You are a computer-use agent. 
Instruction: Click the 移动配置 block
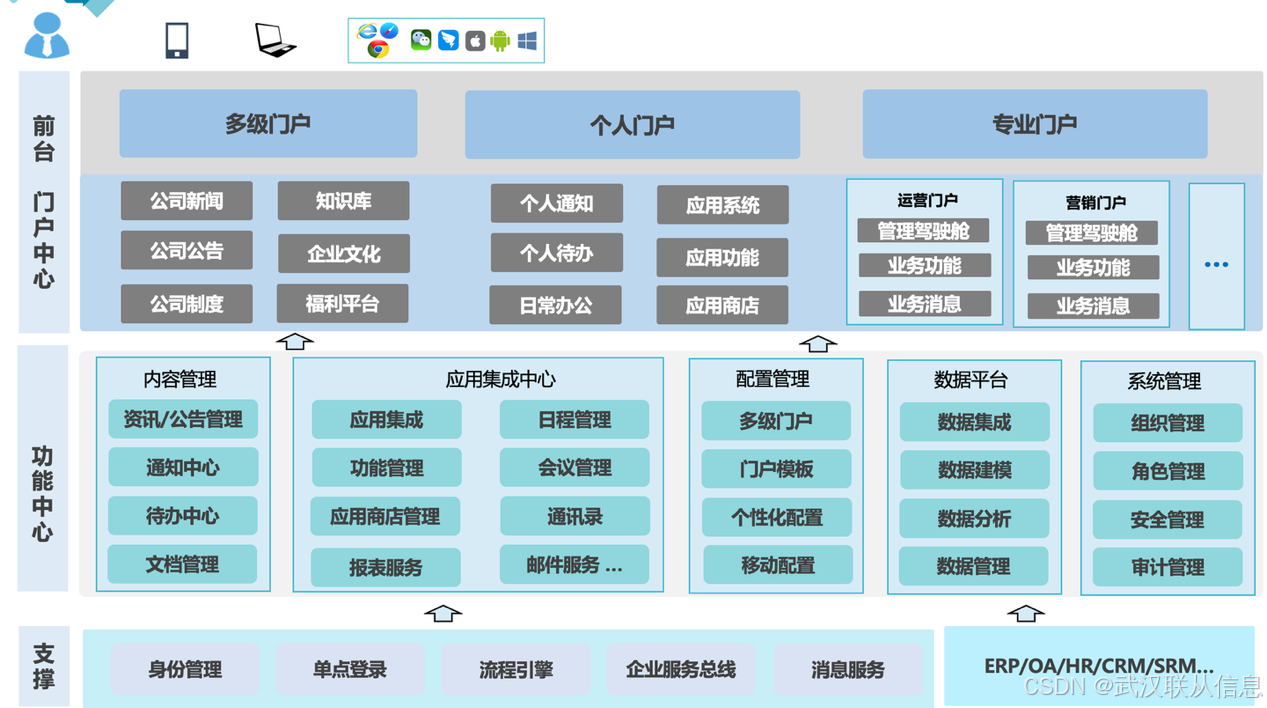click(778, 565)
